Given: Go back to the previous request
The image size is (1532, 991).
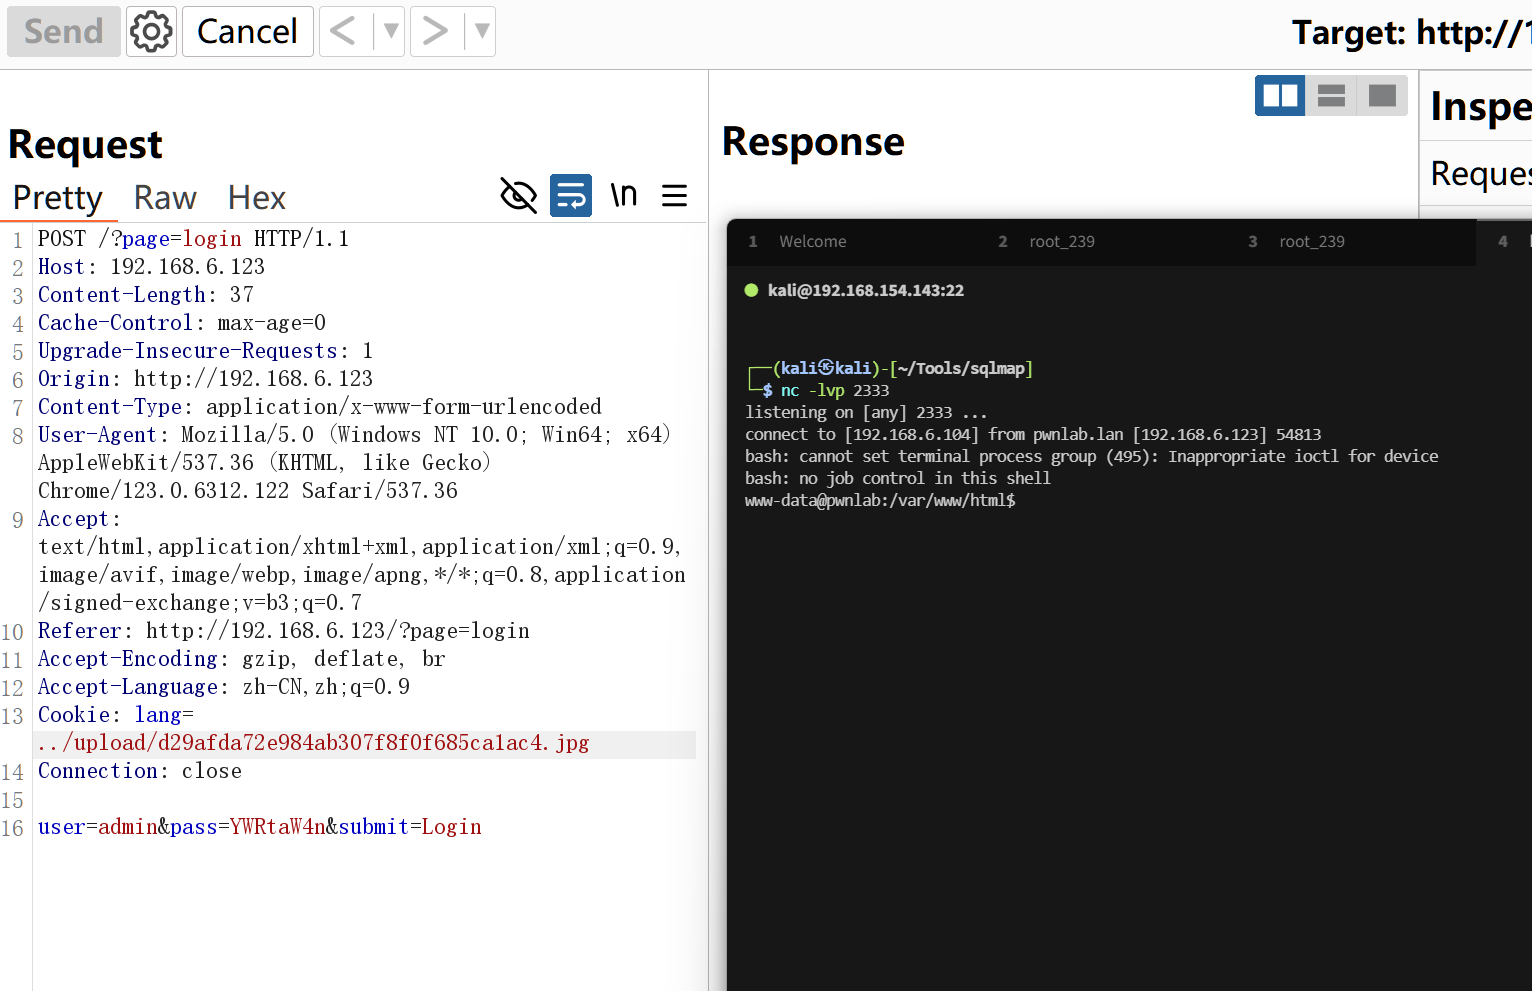Looking at the screenshot, I should point(343,32).
